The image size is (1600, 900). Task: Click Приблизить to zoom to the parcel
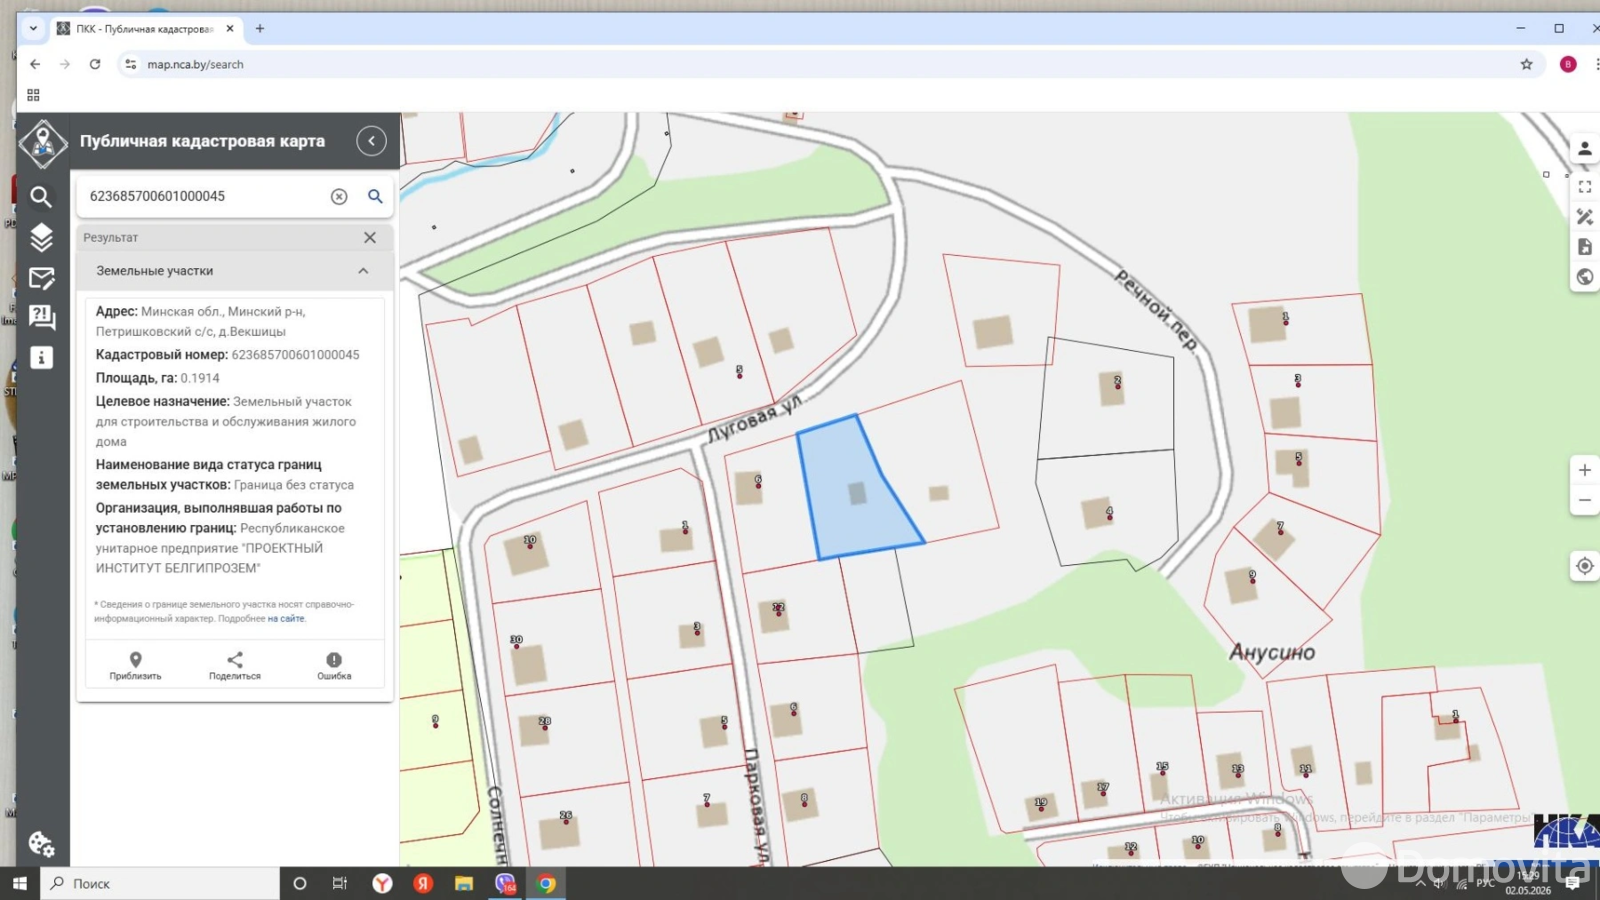135,666
